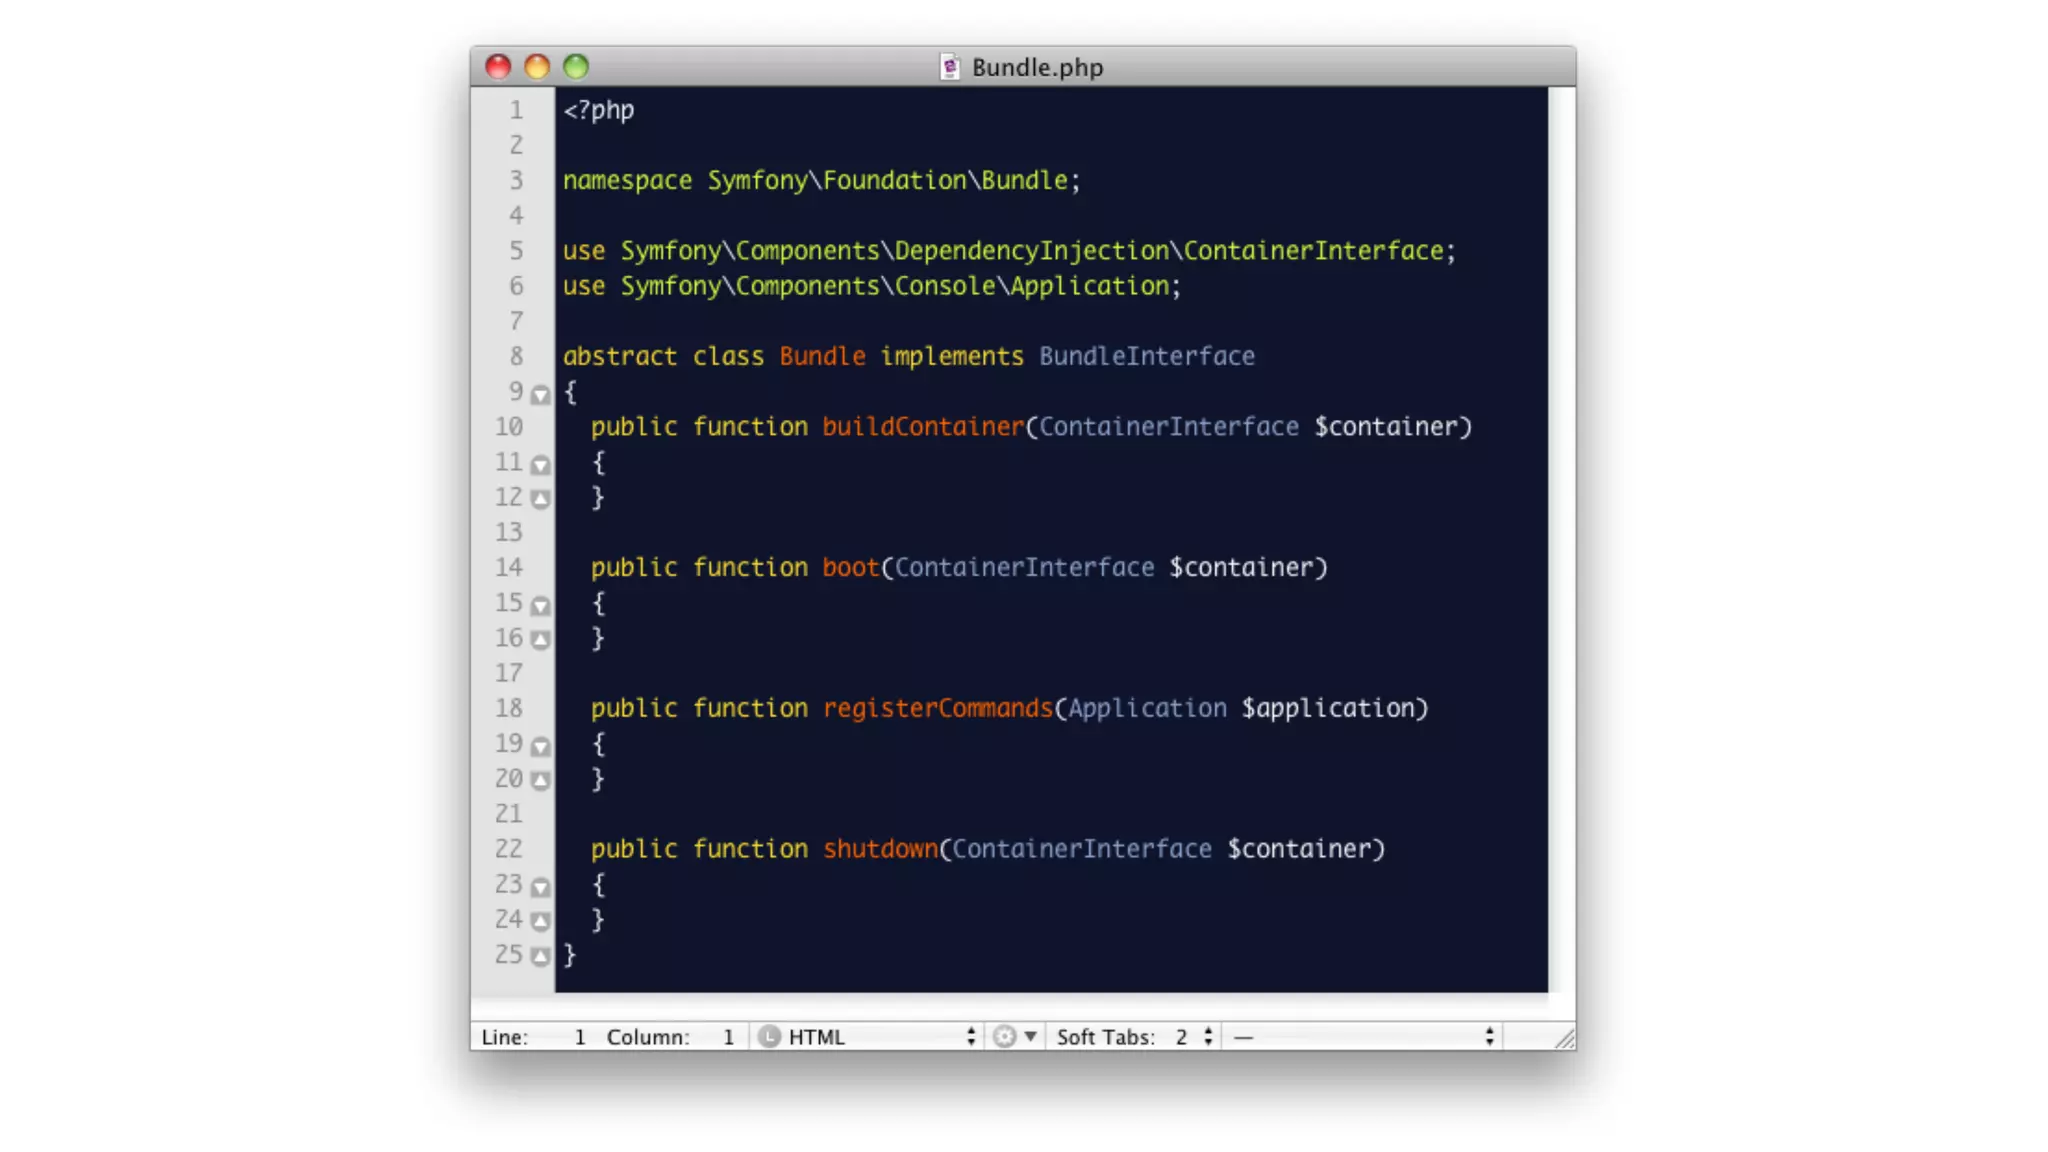Click the buildContainer function name
The height and width of the screenshot is (1152, 2048).
[x=923, y=427]
